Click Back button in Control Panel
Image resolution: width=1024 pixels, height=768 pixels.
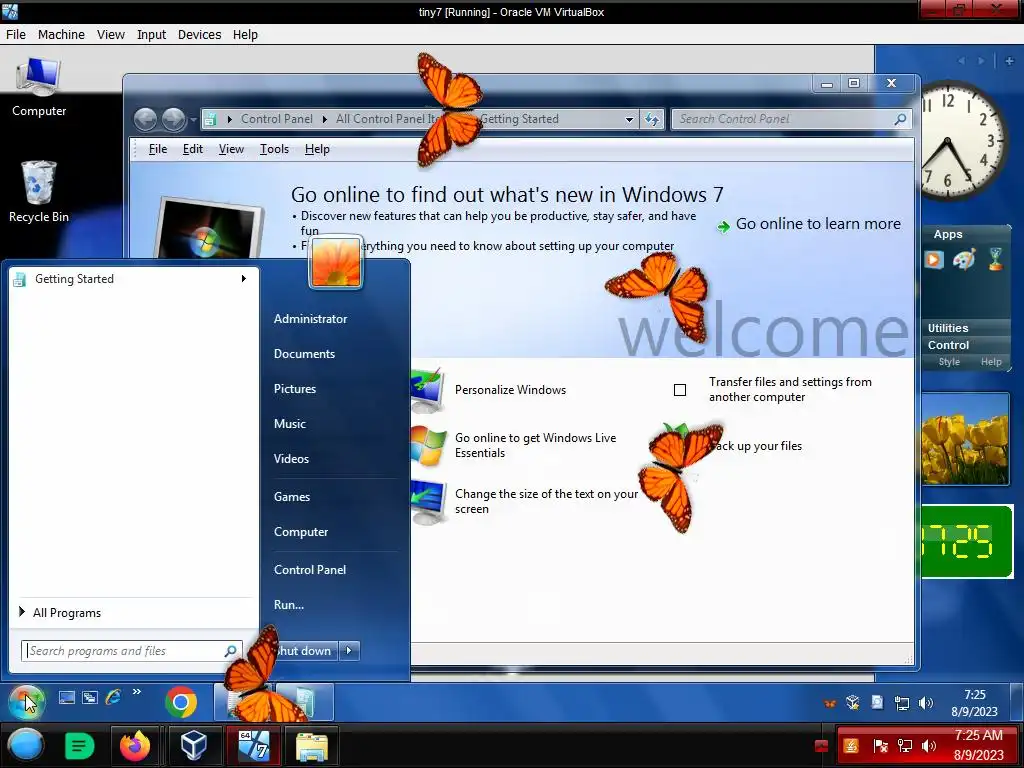[146, 120]
